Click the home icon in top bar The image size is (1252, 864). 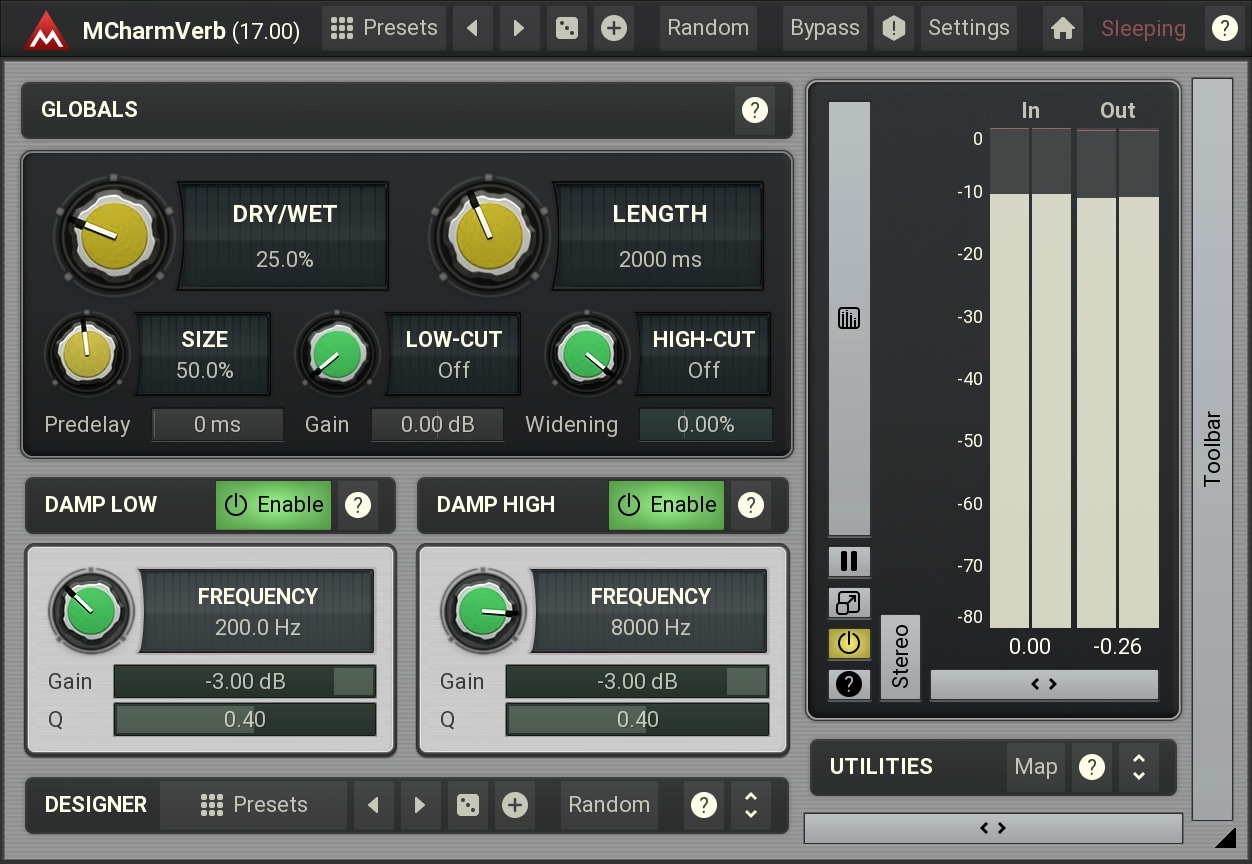[1063, 29]
